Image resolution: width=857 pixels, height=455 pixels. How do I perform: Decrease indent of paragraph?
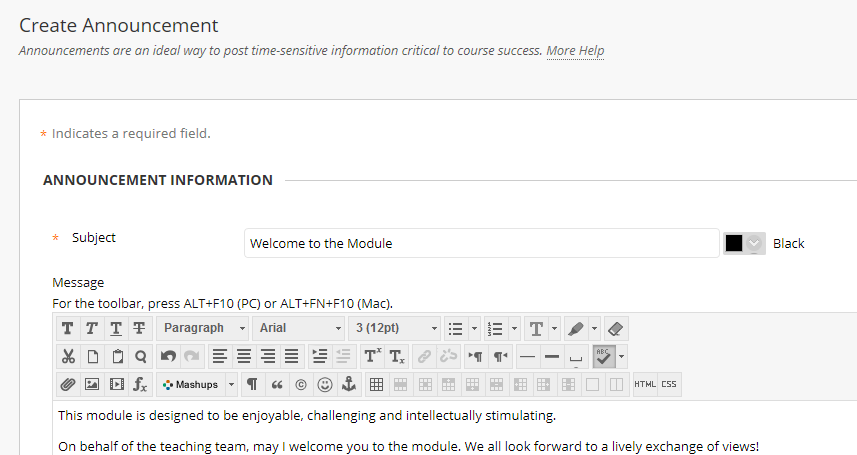click(344, 357)
